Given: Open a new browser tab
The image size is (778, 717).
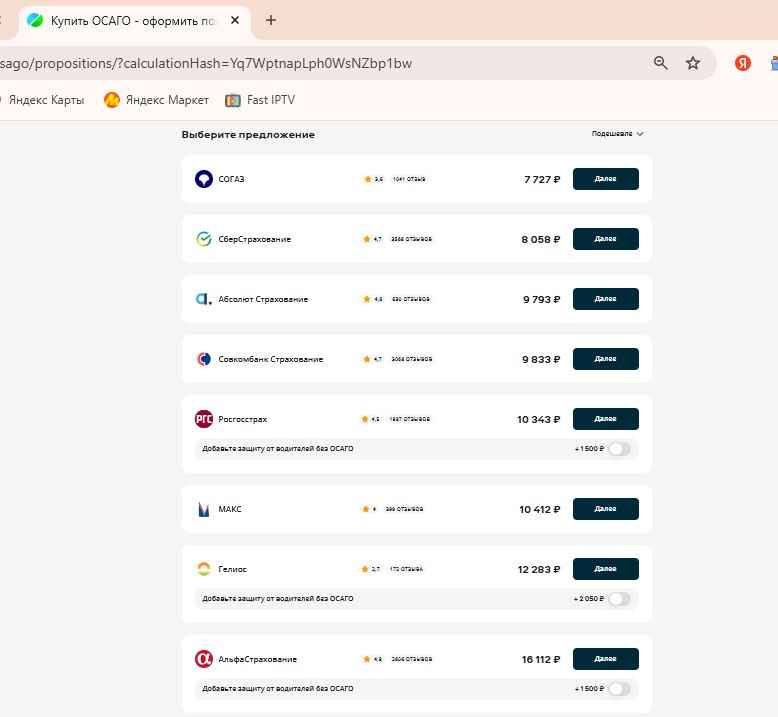Looking at the screenshot, I should [271, 20].
